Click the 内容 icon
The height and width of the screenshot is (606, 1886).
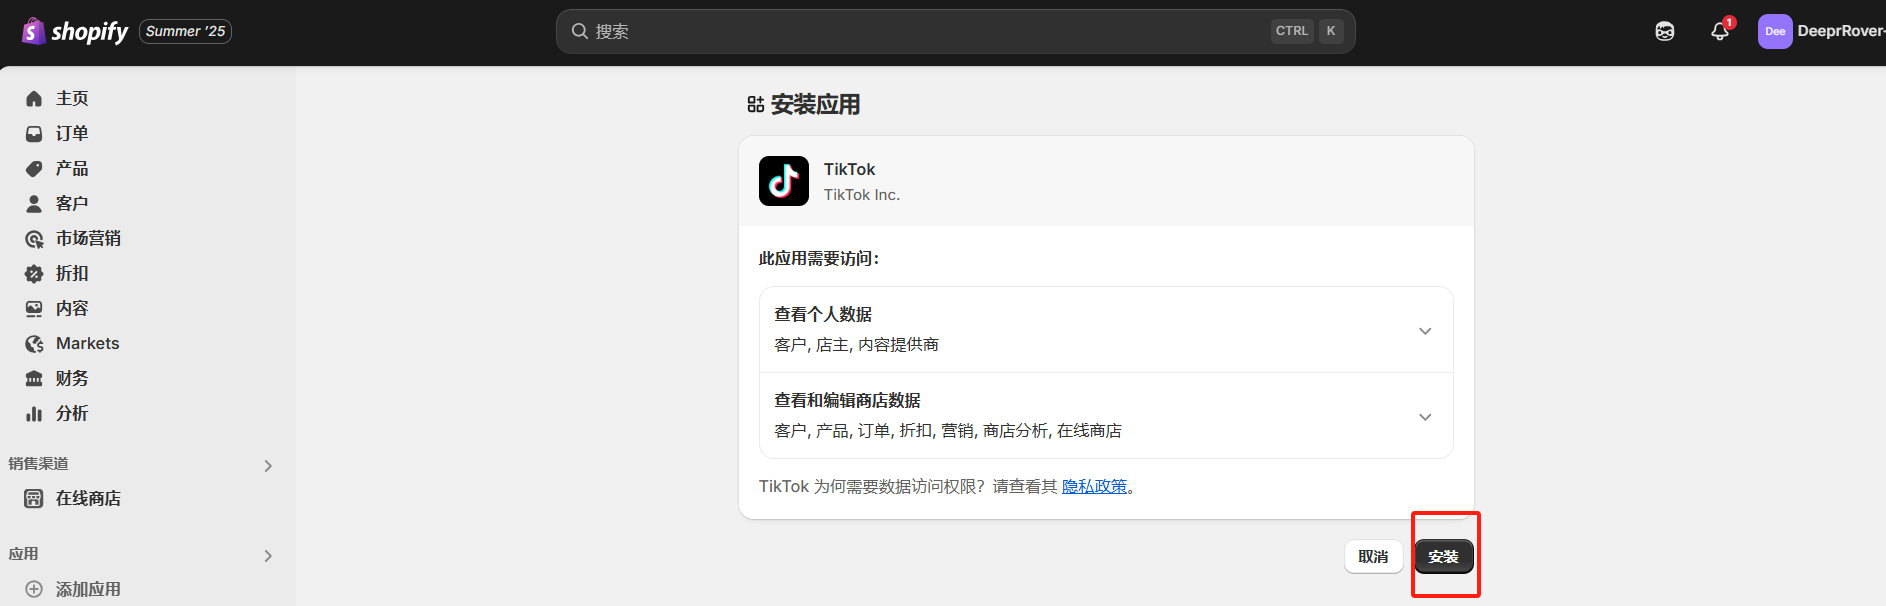pos(34,308)
